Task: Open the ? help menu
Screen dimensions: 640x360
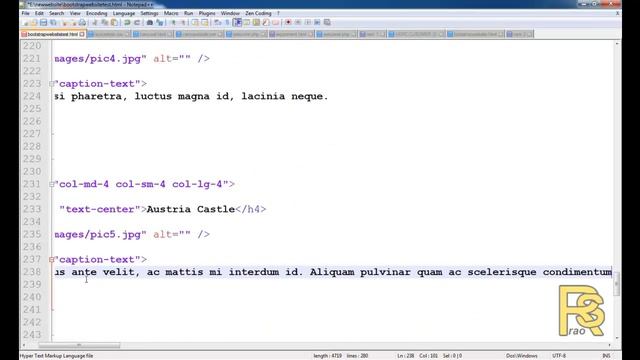Action: (278, 13)
